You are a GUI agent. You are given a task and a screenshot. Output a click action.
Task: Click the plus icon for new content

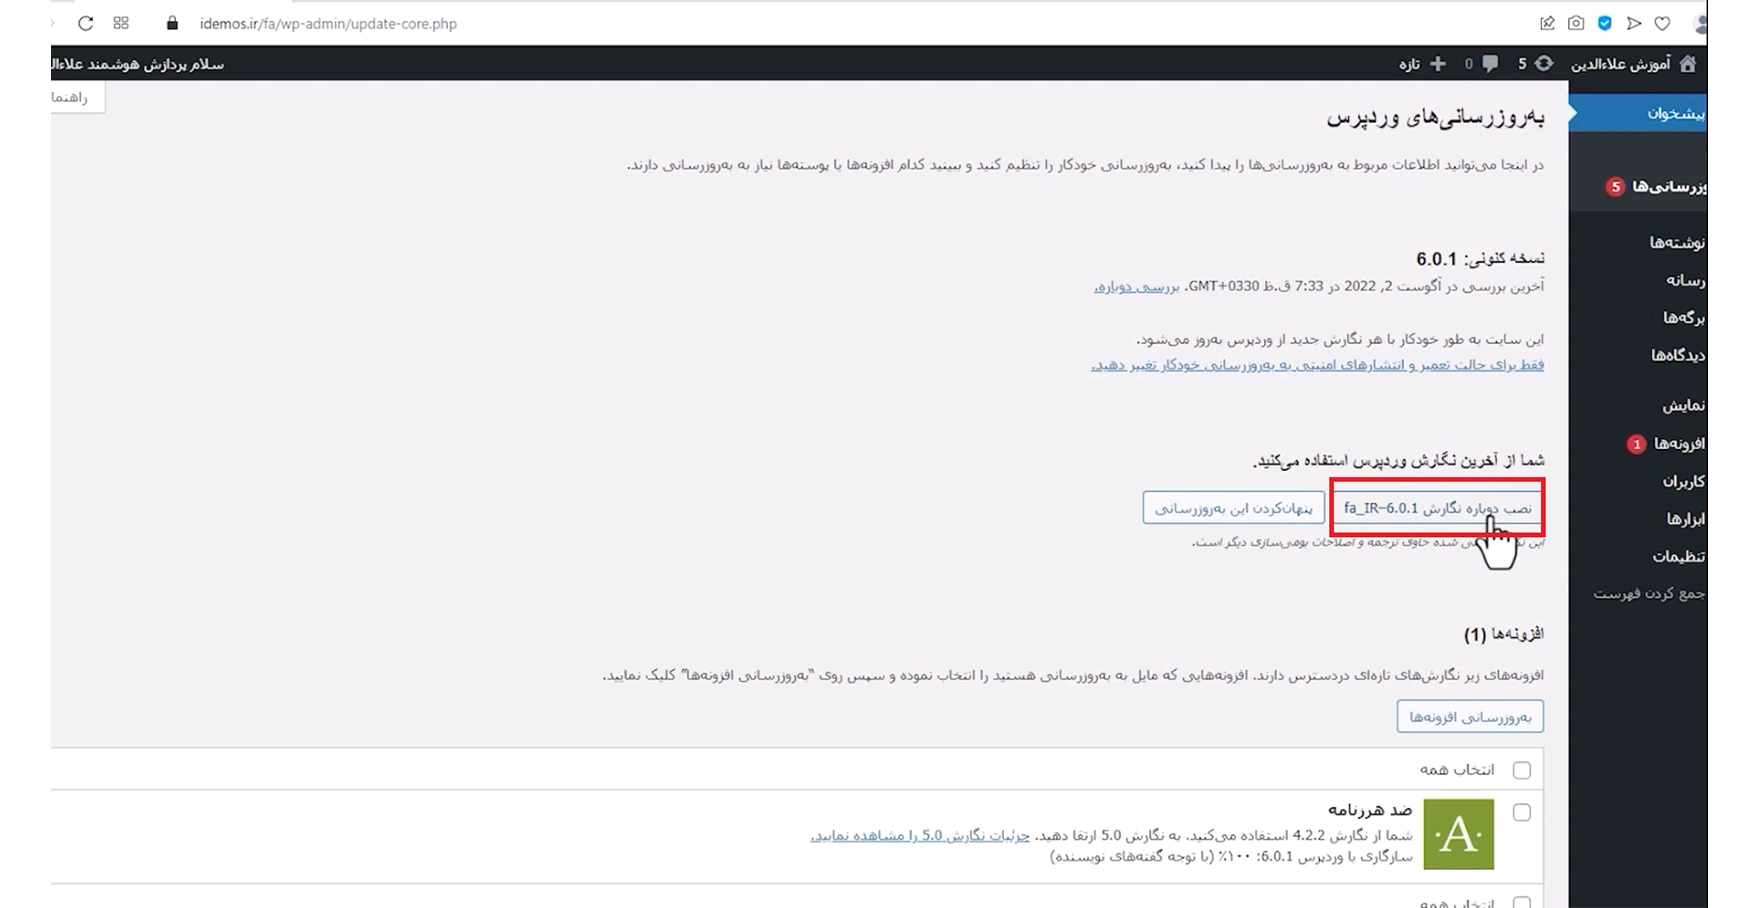click(x=1438, y=64)
